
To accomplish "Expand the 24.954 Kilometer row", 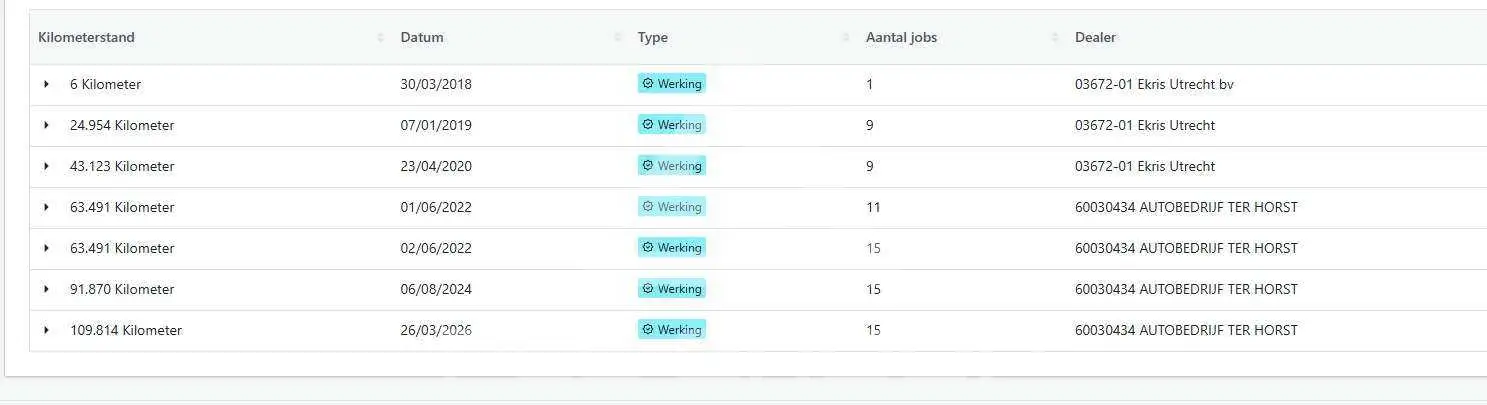I will [x=46, y=125].
